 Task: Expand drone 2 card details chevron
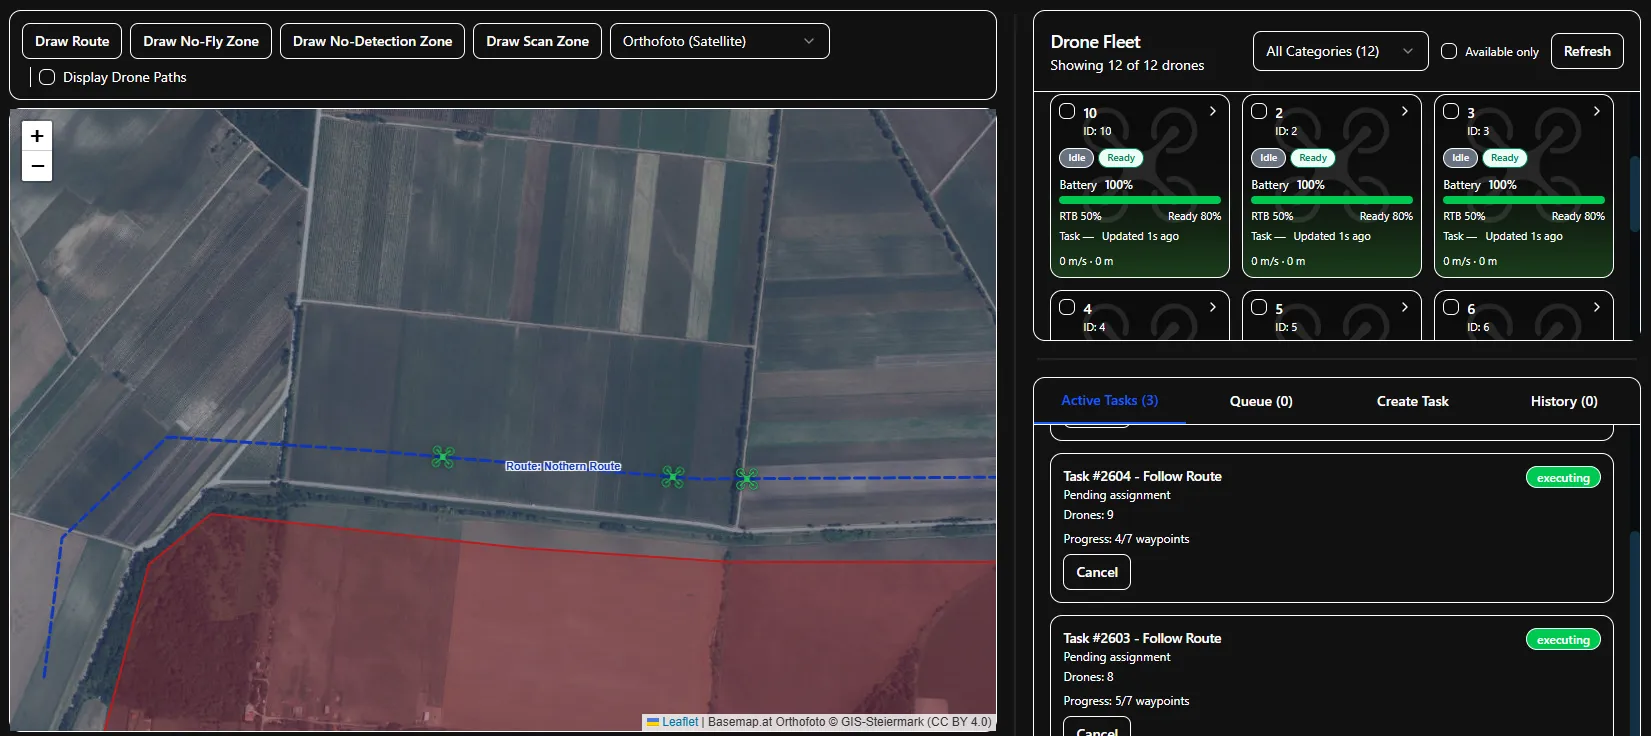tap(1404, 111)
